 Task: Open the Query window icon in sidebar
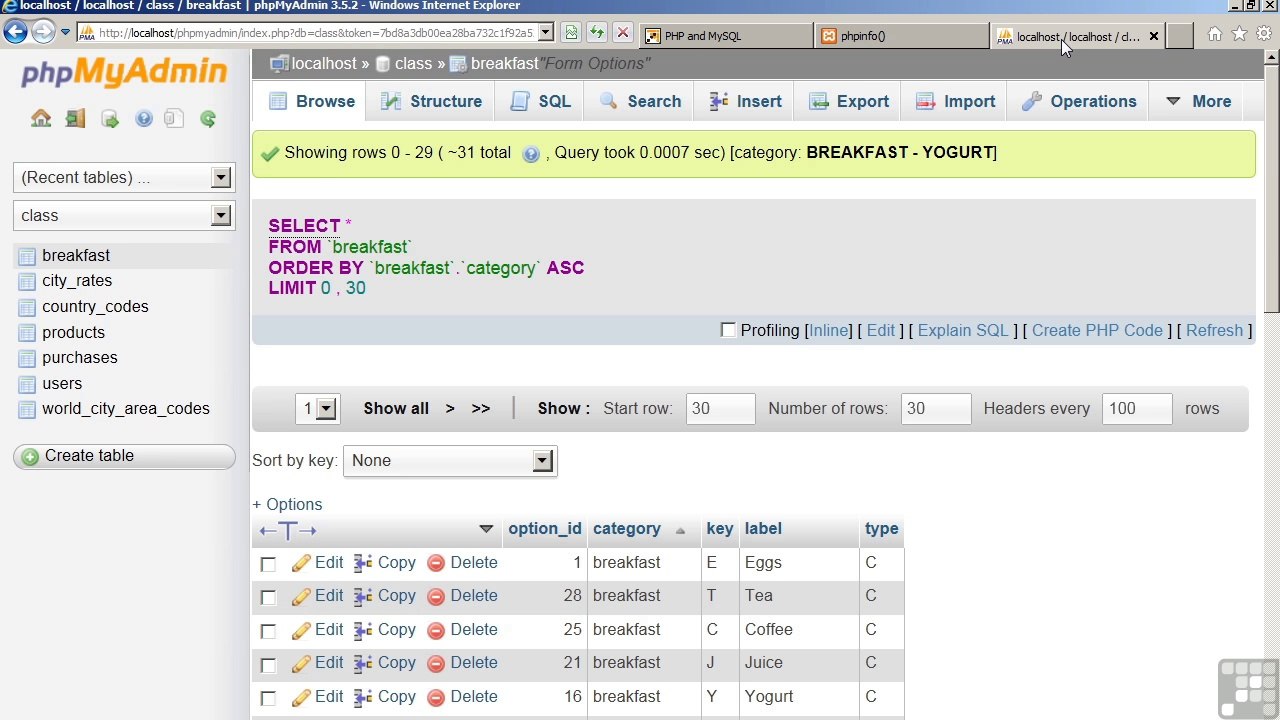point(110,119)
